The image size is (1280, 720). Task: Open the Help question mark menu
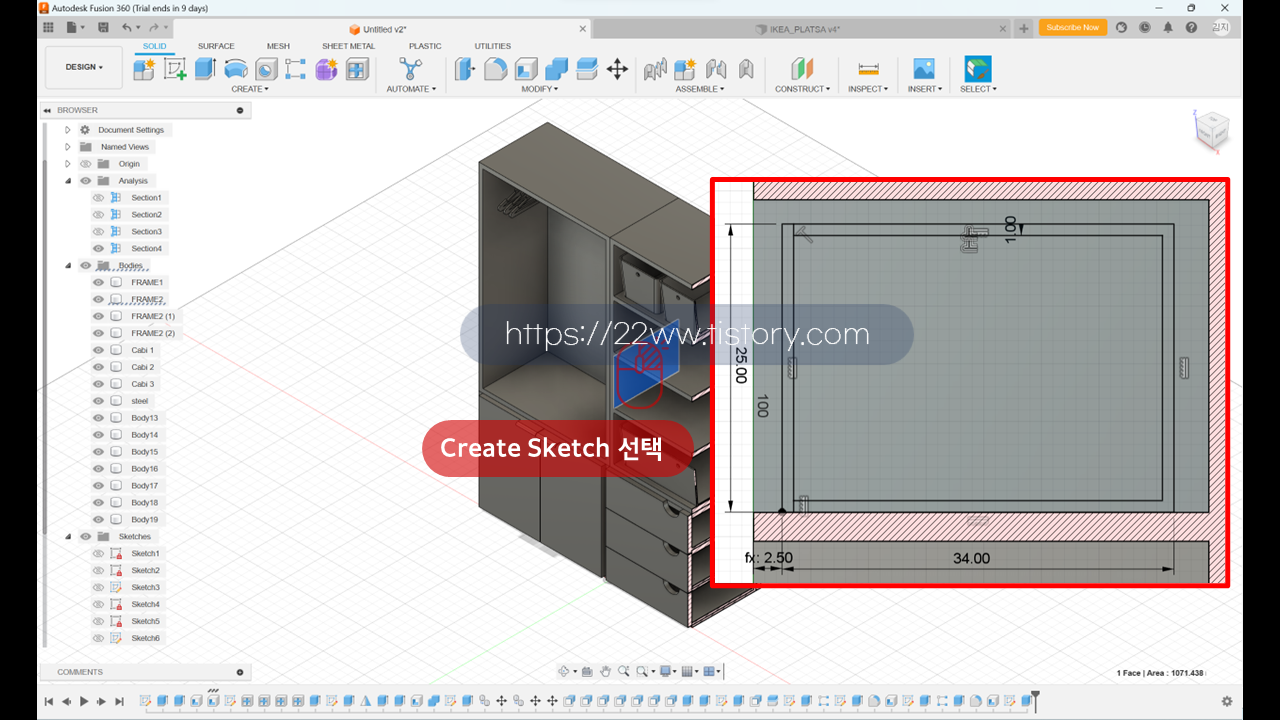coord(1191,28)
